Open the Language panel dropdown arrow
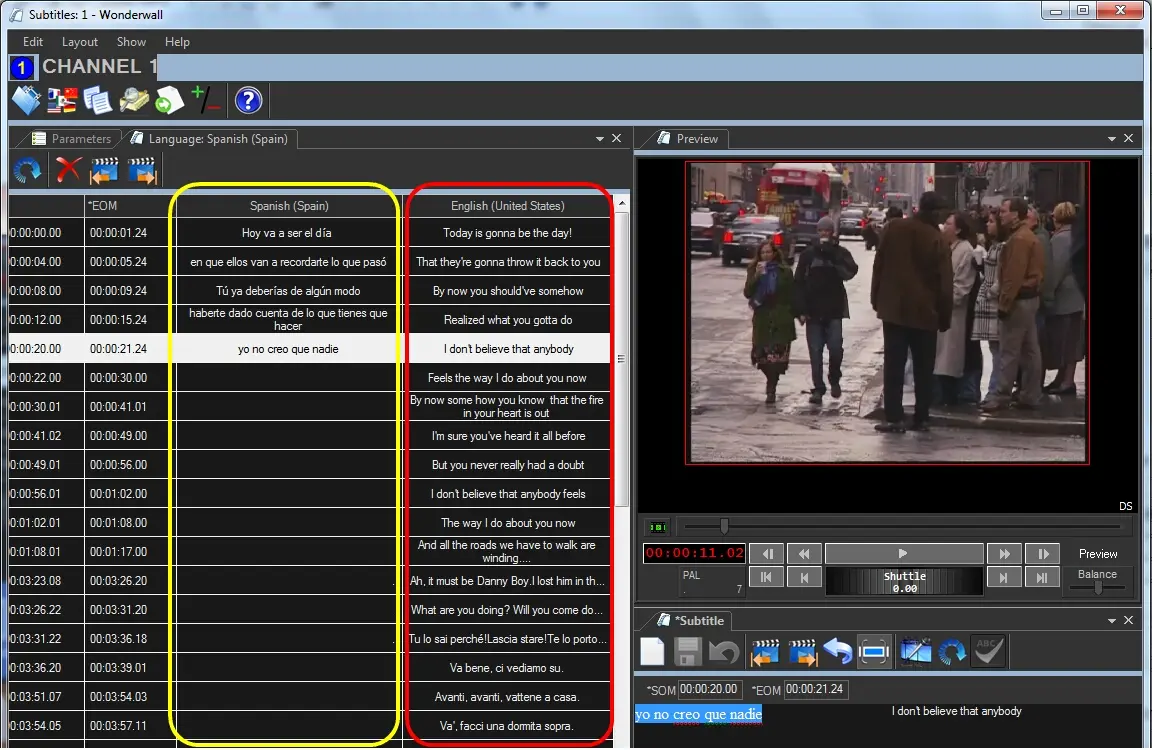The image size is (1152, 750). 600,139
